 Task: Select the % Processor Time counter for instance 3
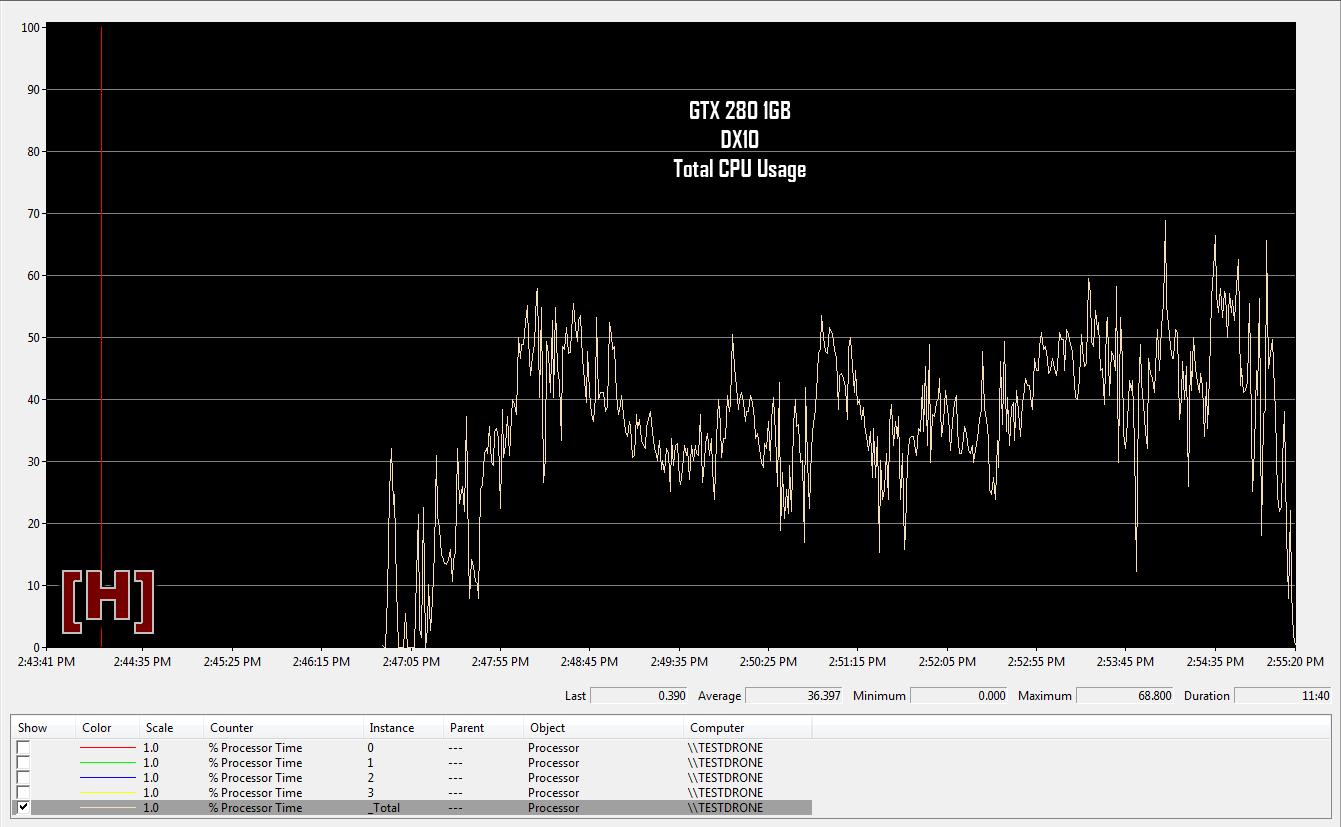tap(255, 793)
